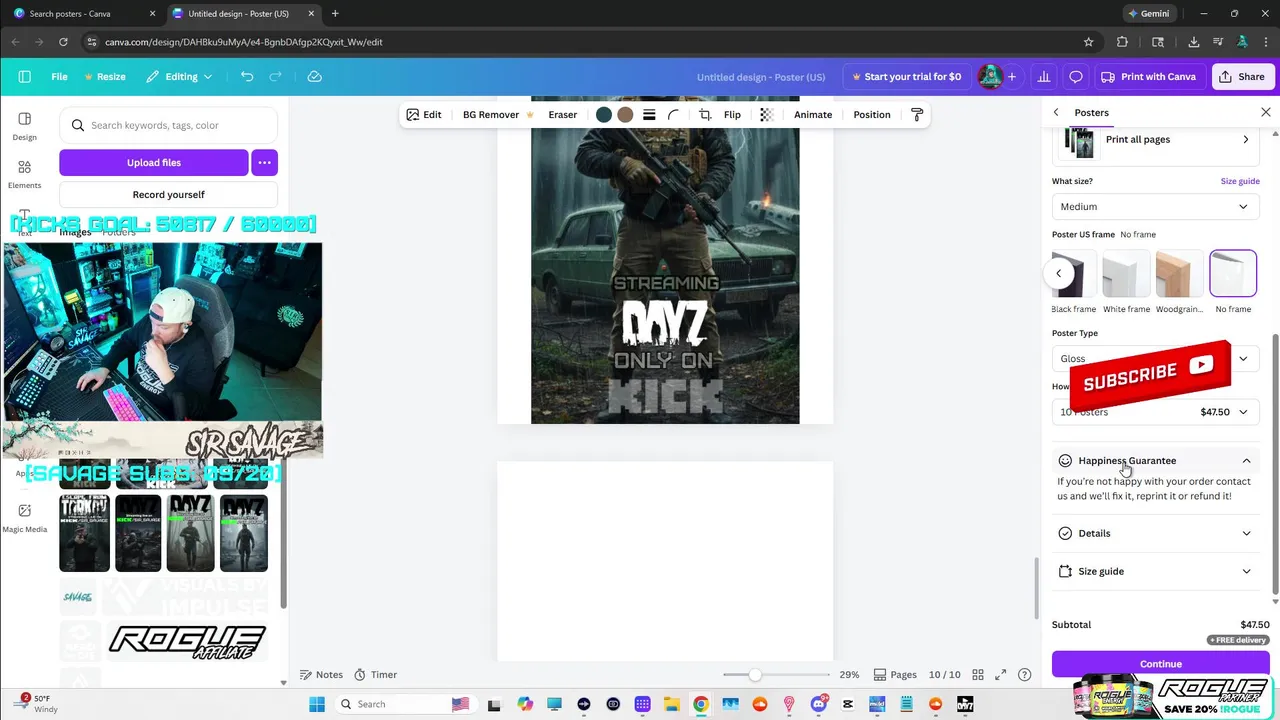Open the comments speech bubble icon

(1076, 77)
